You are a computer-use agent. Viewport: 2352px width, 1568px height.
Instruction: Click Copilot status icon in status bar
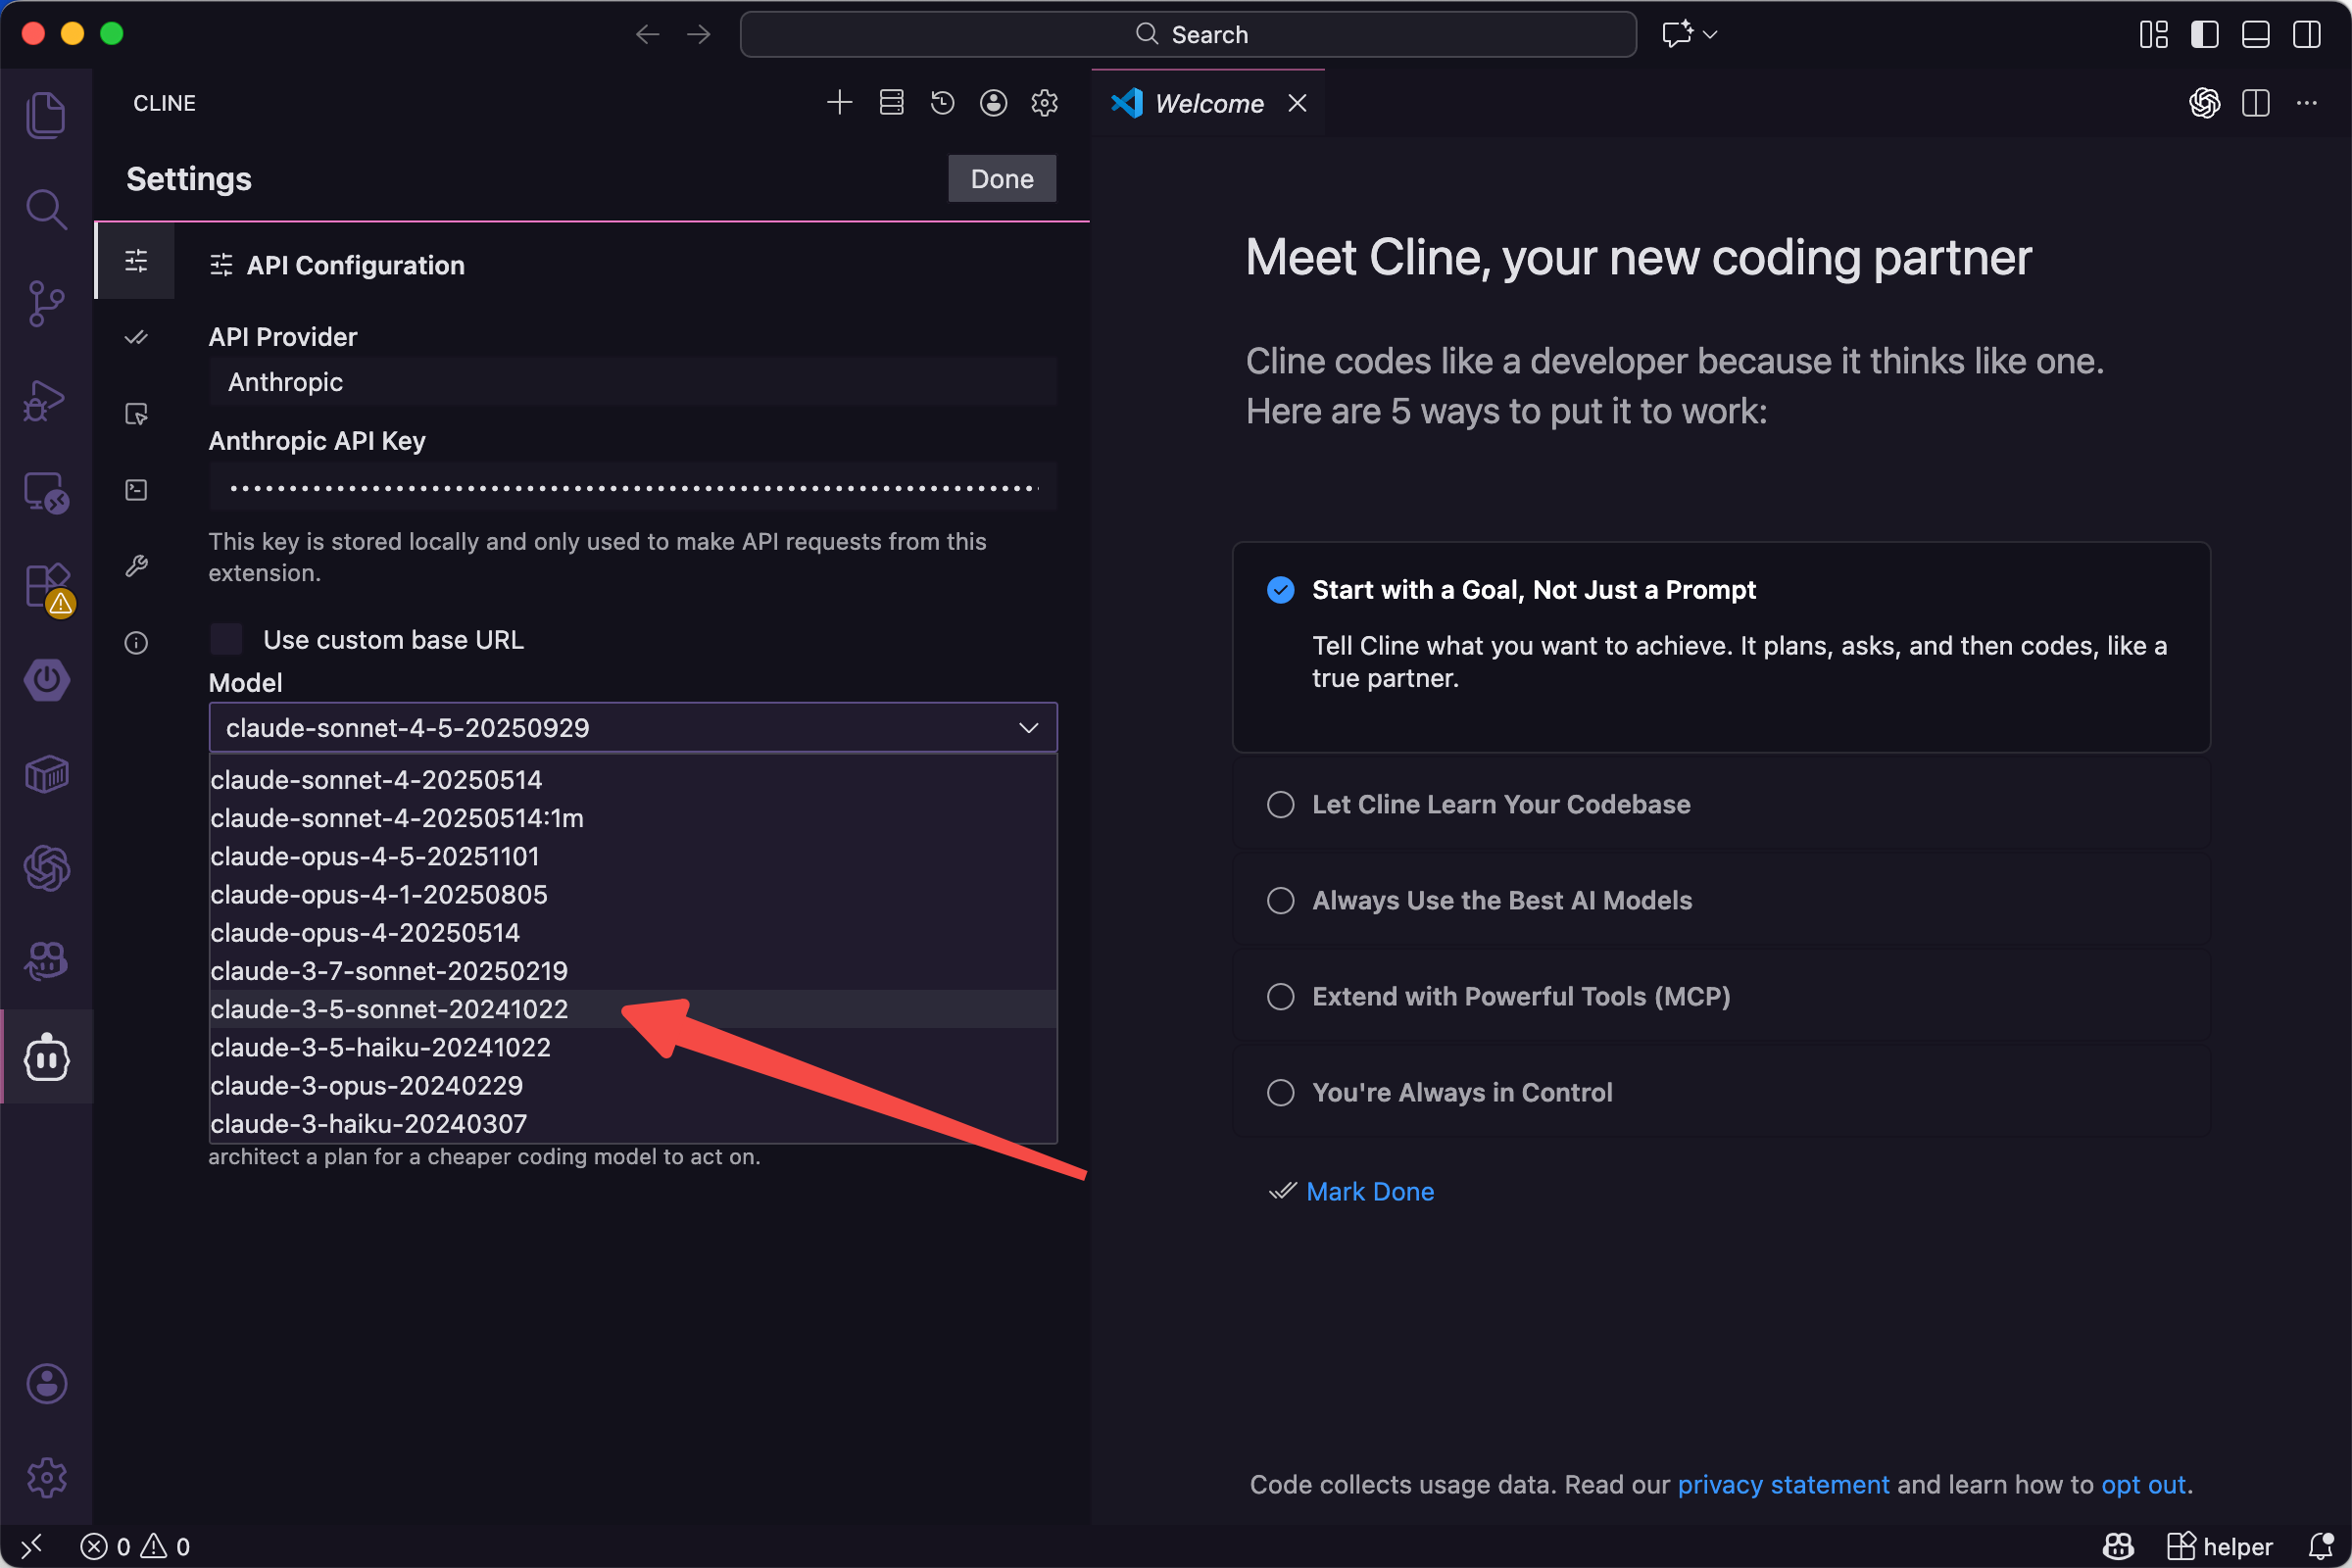pyautogui.click(x=2117, y=1546)
